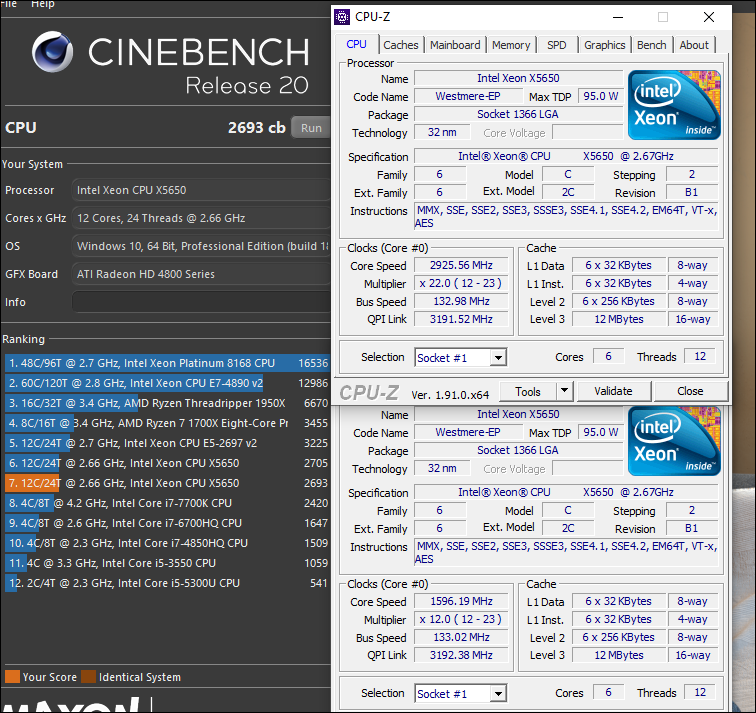Screen dimensions: 756x713
Task: Select ranking row Intel Xeon Platinum 8168 CPU
Action: tap(167, 363)
